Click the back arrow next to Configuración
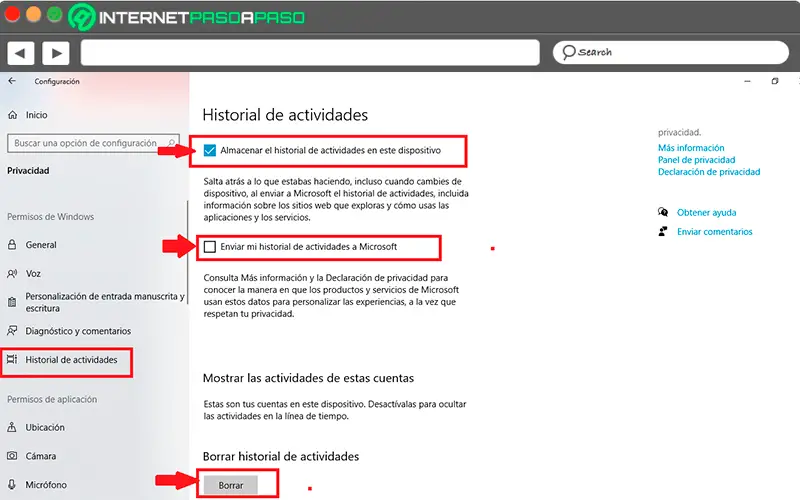800x500 pixels. 12,81
